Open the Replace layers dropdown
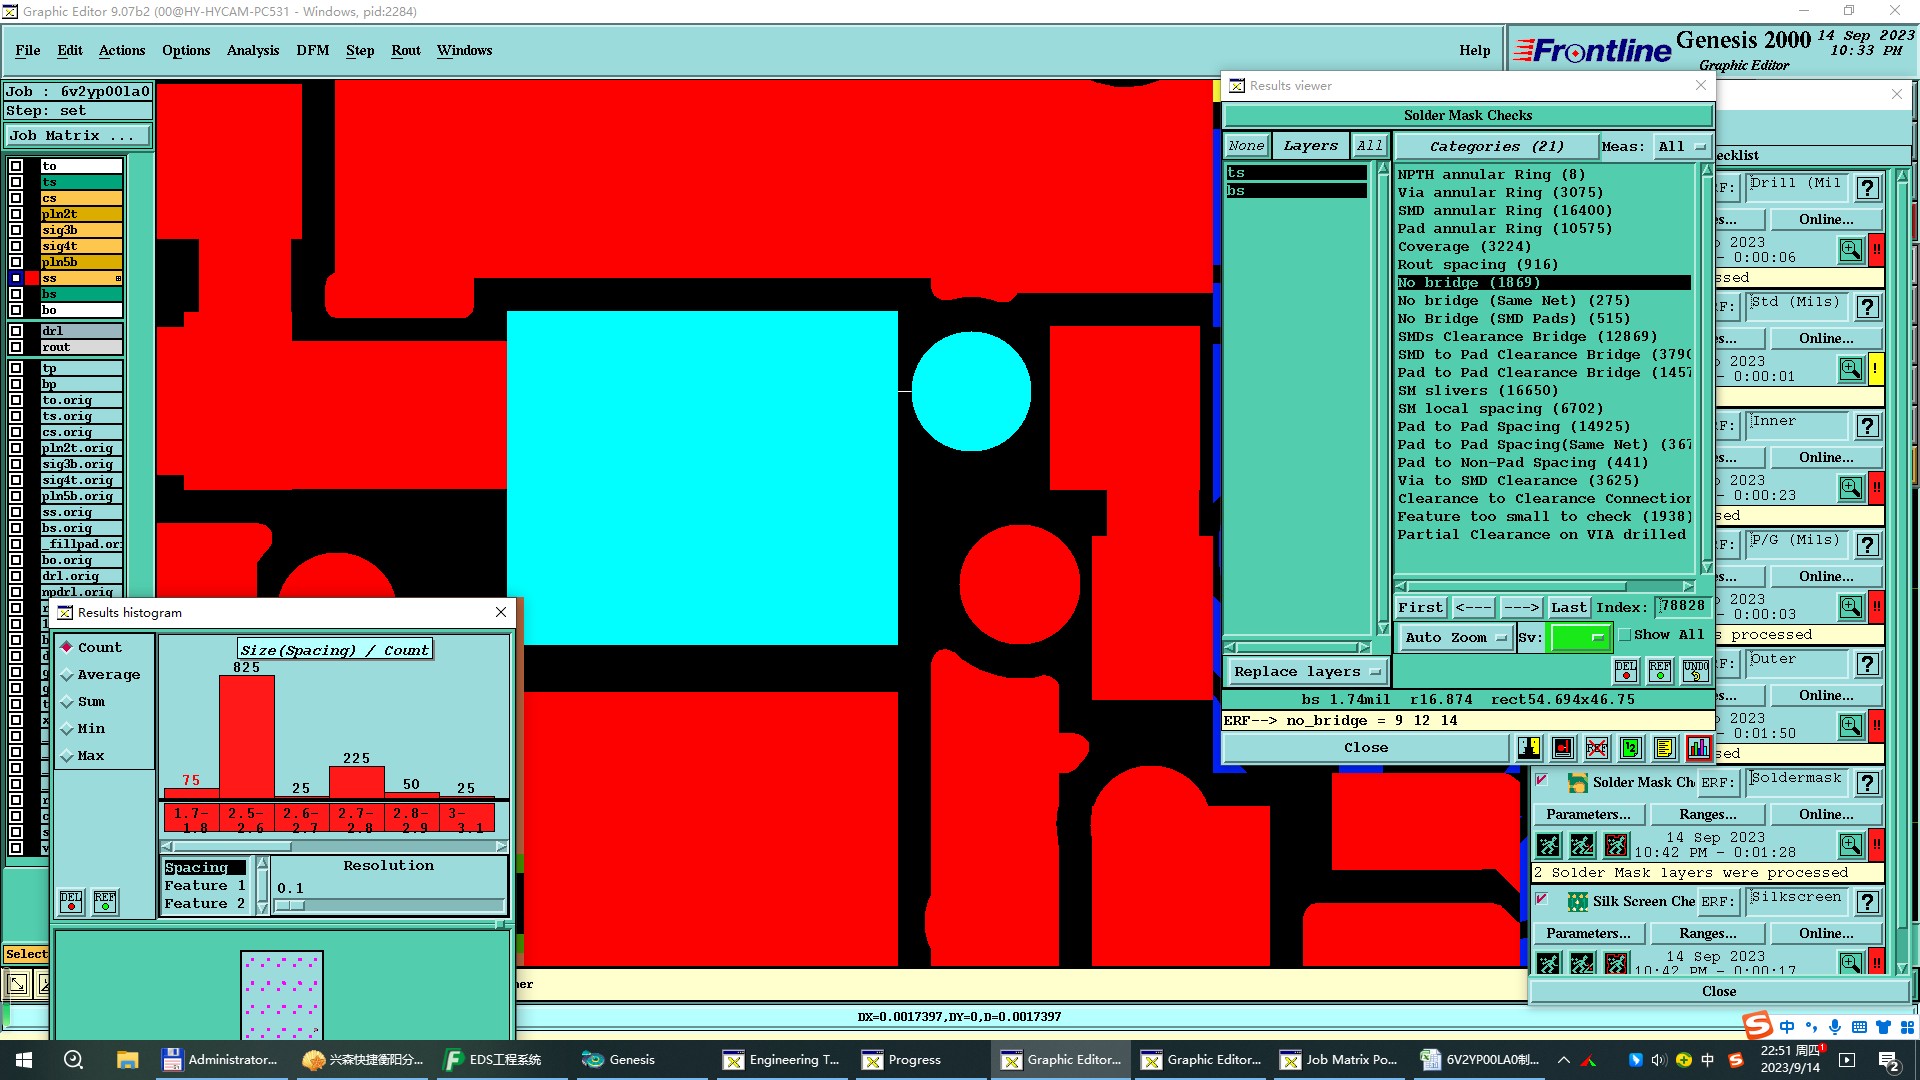Screen dimensions: 1920x1080 (1305, 672)
